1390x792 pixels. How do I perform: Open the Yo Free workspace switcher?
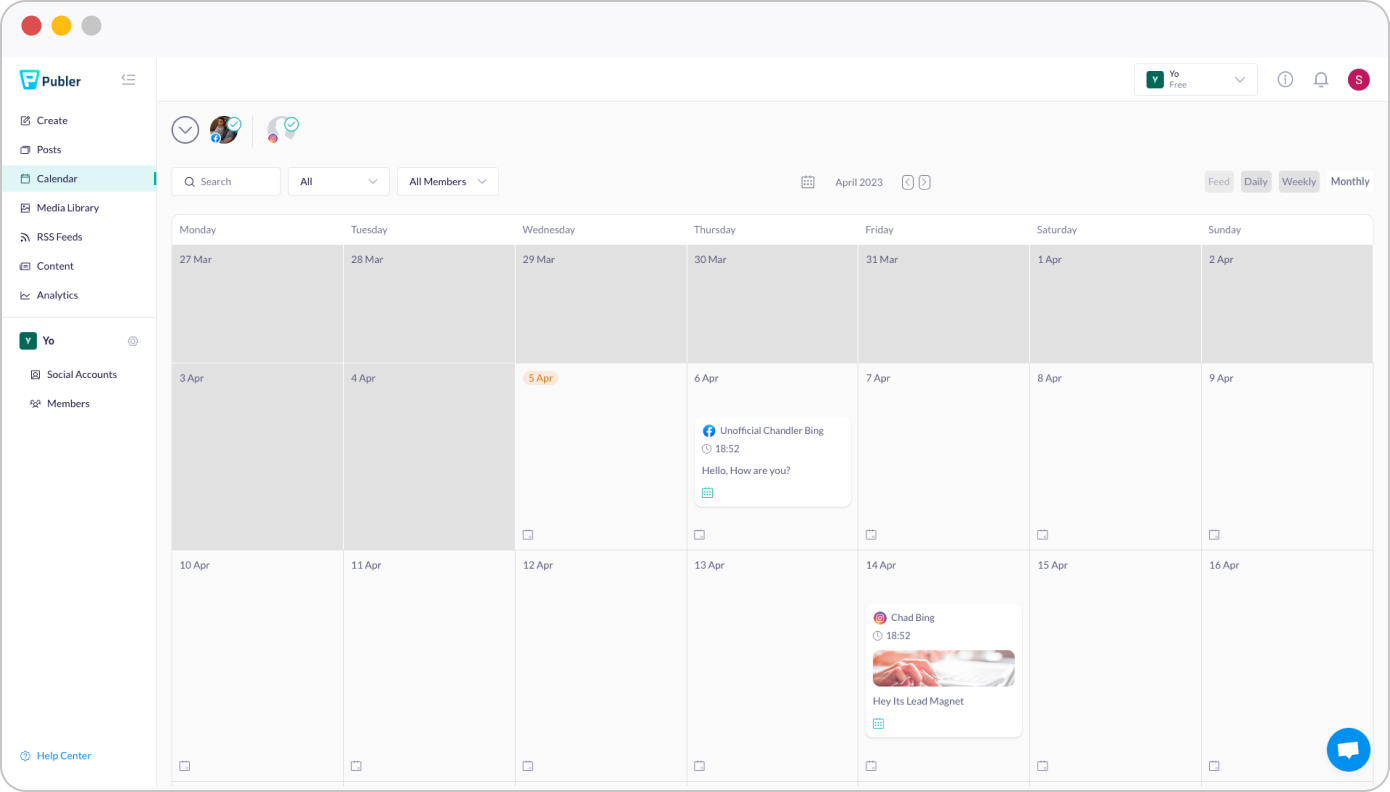[x=1195, y=80]
